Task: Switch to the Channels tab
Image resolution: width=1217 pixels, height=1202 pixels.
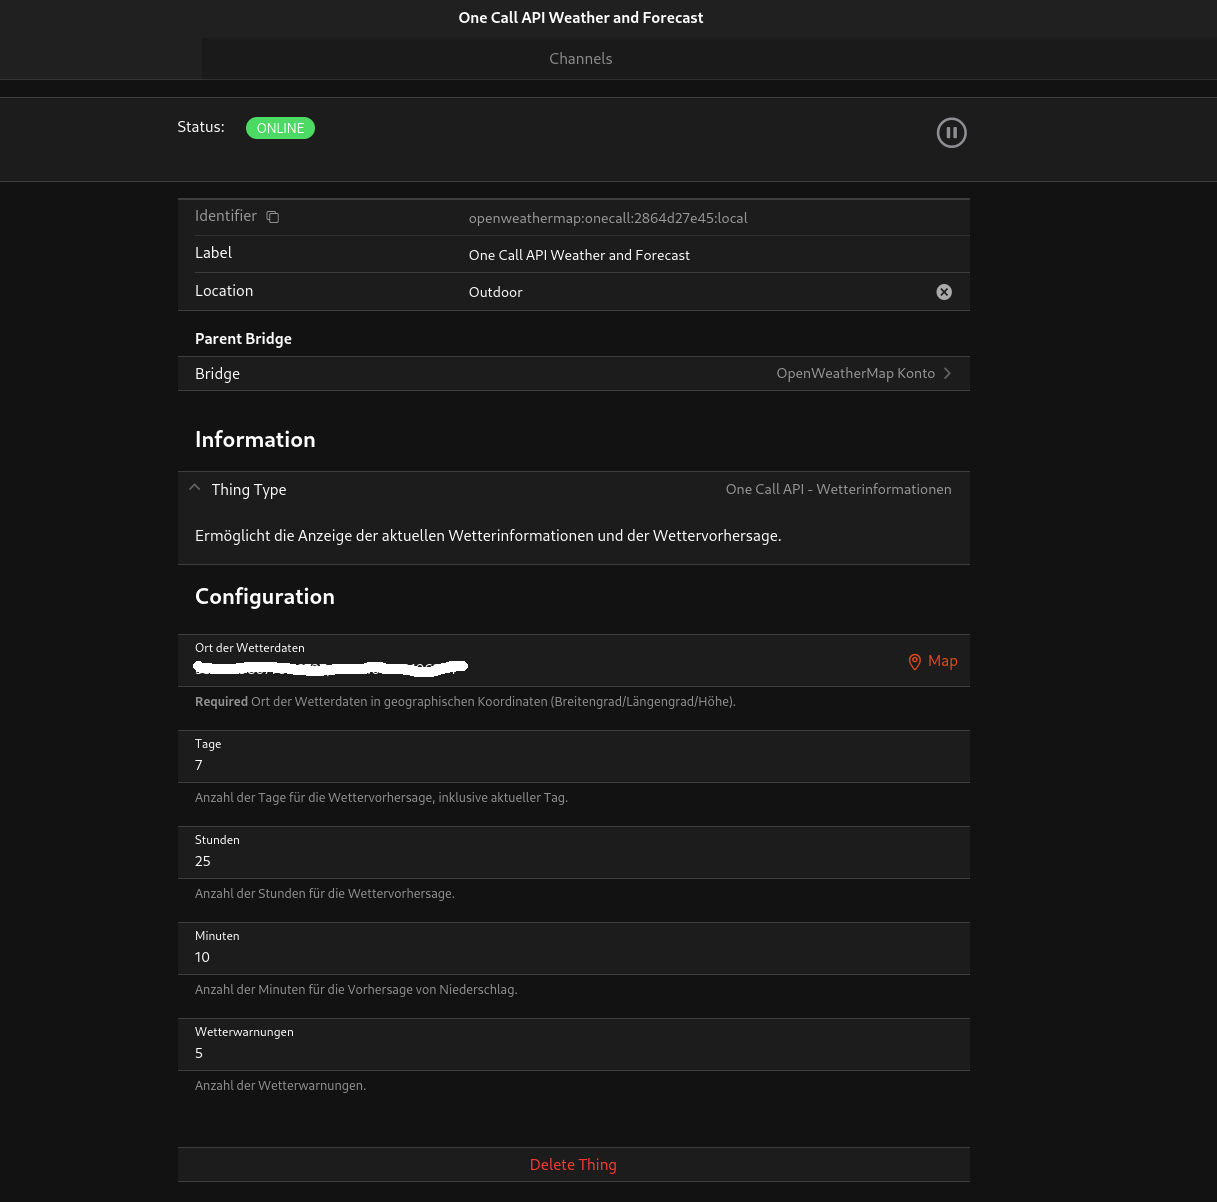Action: [580, 59]
